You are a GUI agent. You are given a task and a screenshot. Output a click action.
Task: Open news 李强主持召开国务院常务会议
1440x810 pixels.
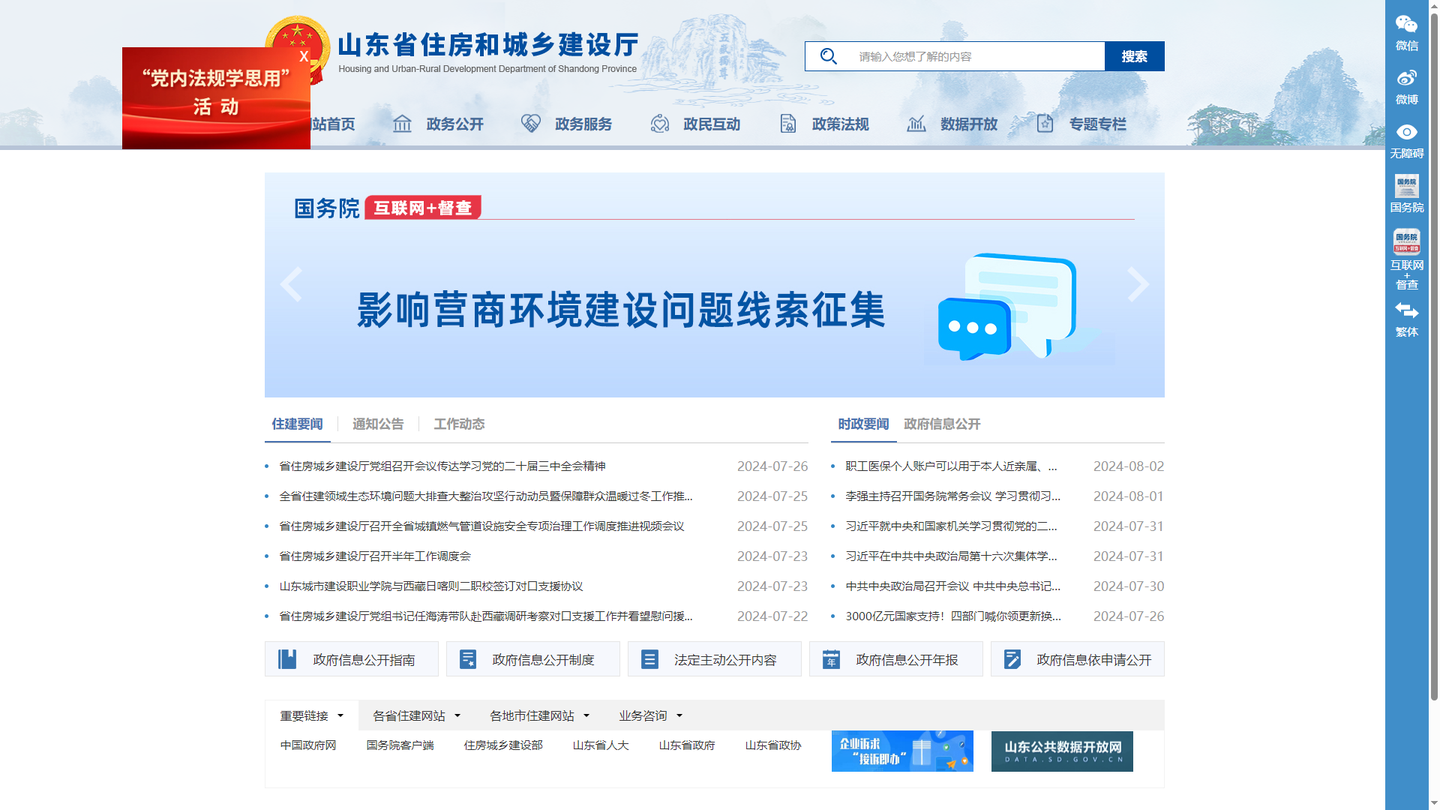coord(953,496)
